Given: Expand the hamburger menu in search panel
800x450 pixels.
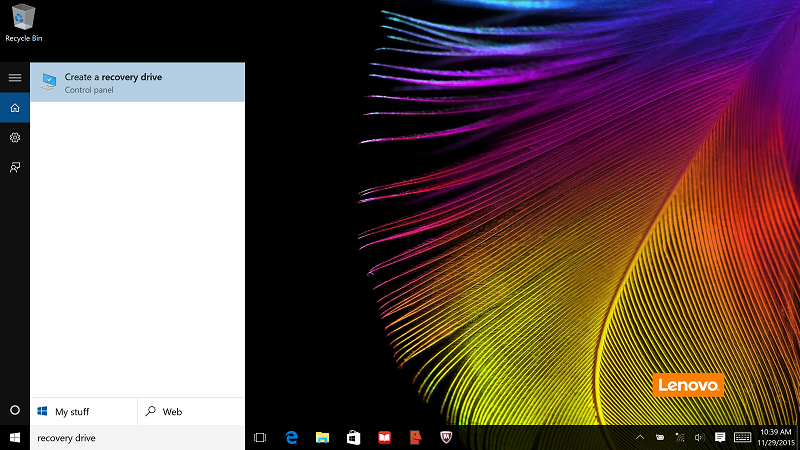Looking at the screenshot, I should [x=15, y=78].
